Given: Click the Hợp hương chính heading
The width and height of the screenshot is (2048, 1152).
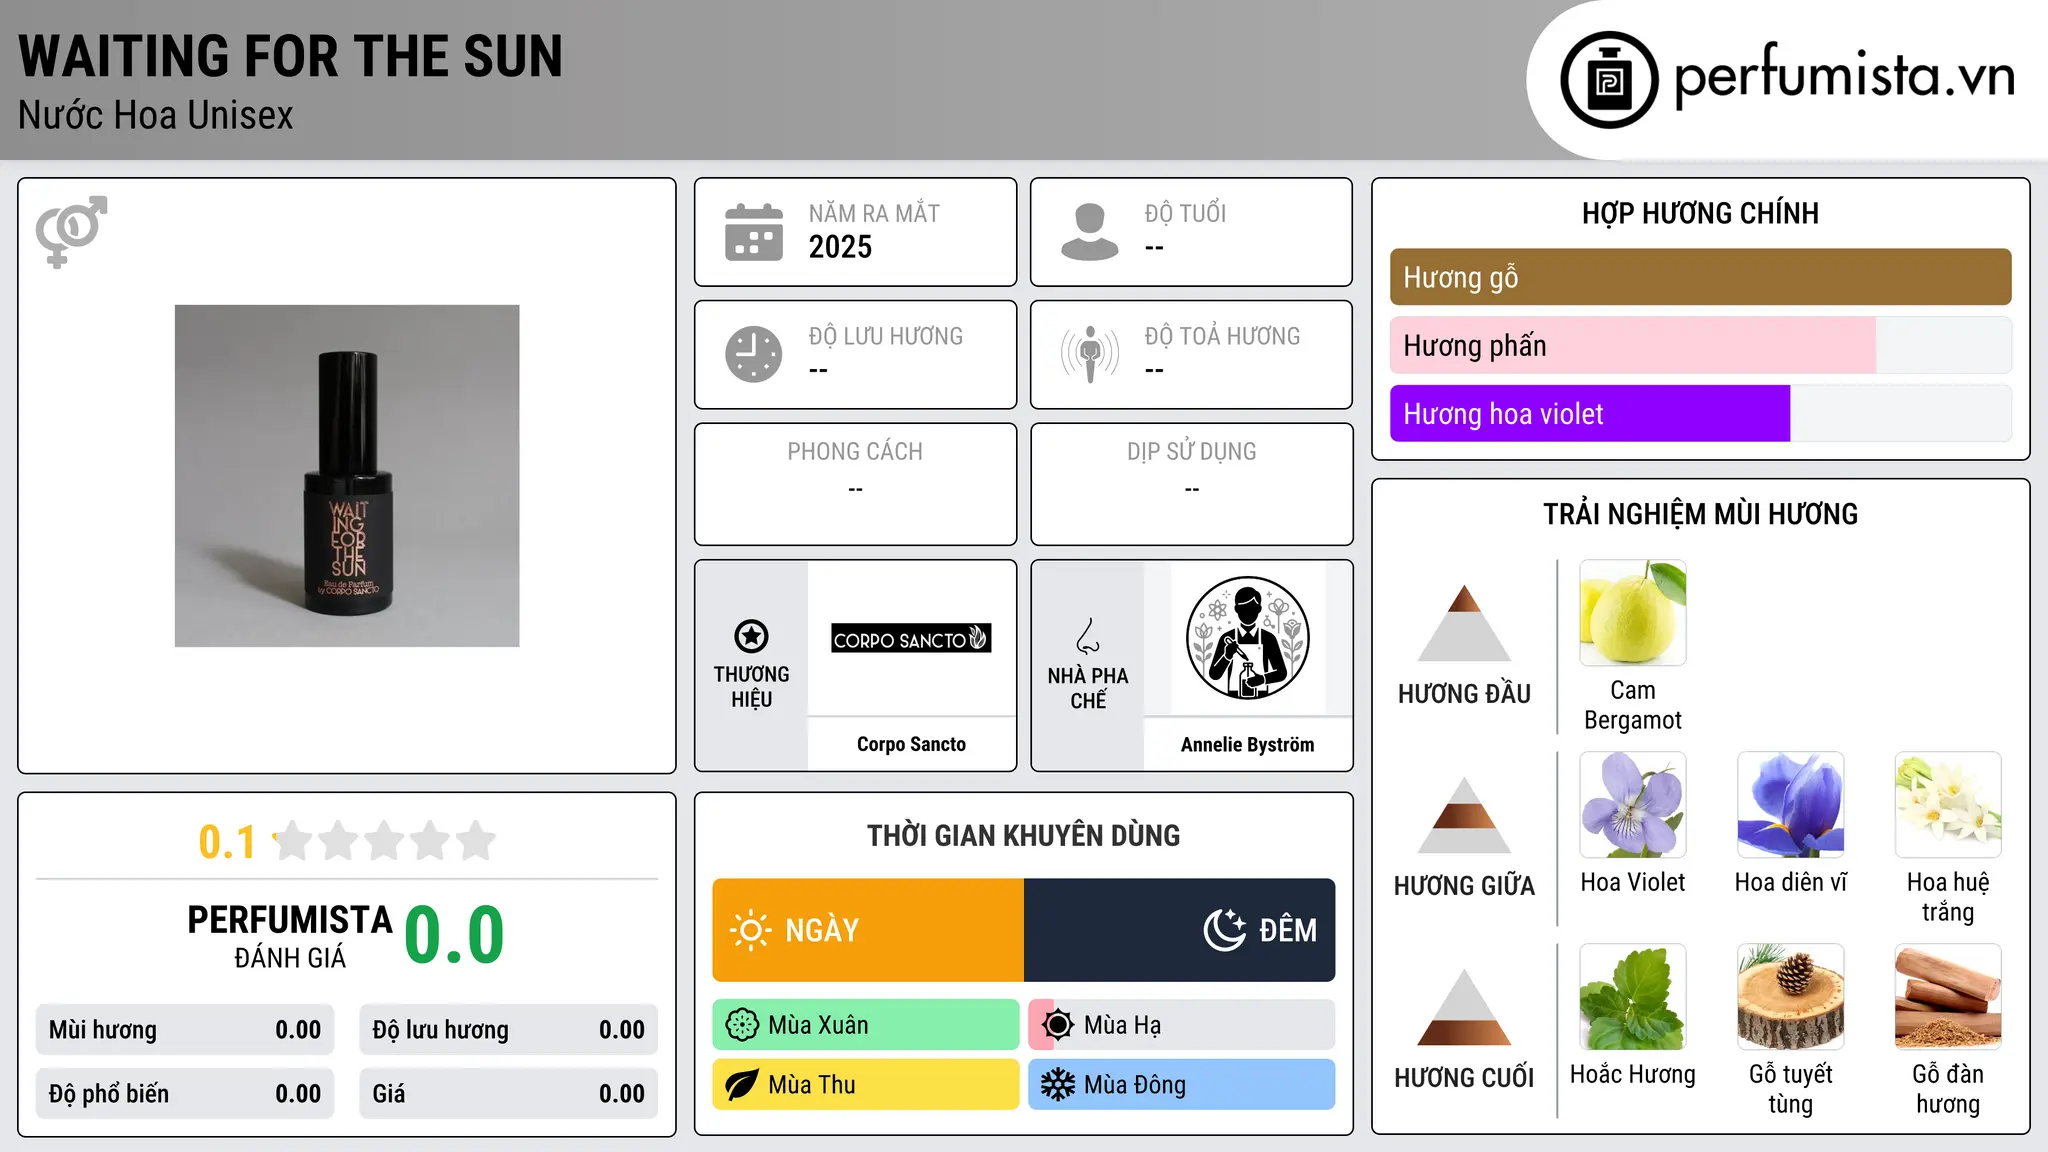Looking at the screenshot, I should tap(1700, 213).
